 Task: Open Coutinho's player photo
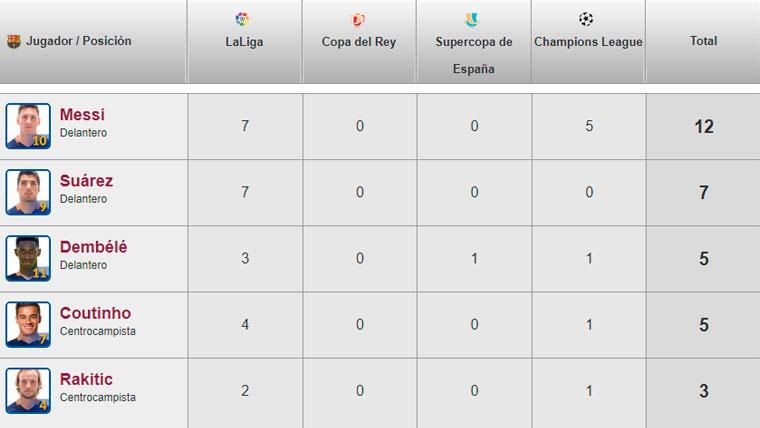tap(28, 324)
